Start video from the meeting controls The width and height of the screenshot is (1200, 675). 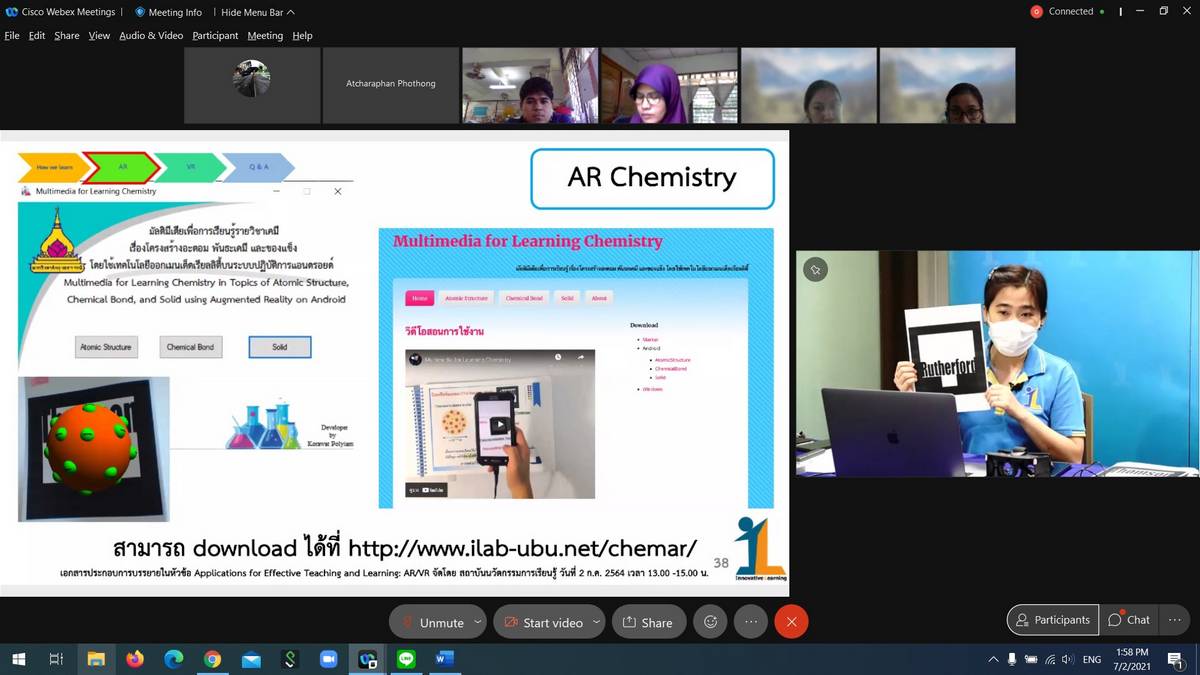(543, 622)
